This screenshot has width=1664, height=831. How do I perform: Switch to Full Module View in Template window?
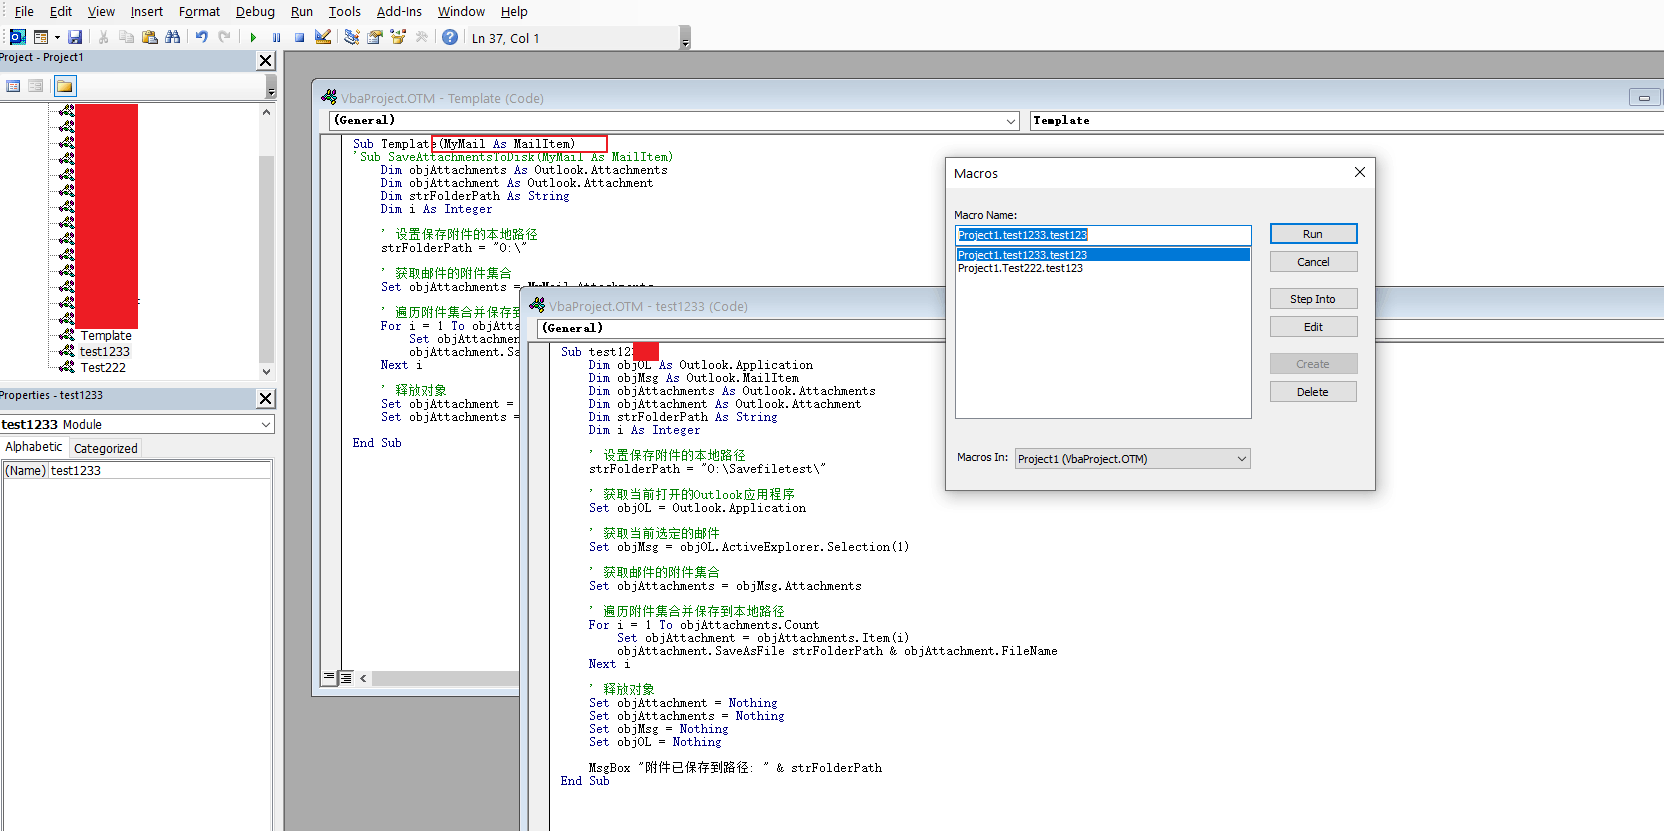345,677
